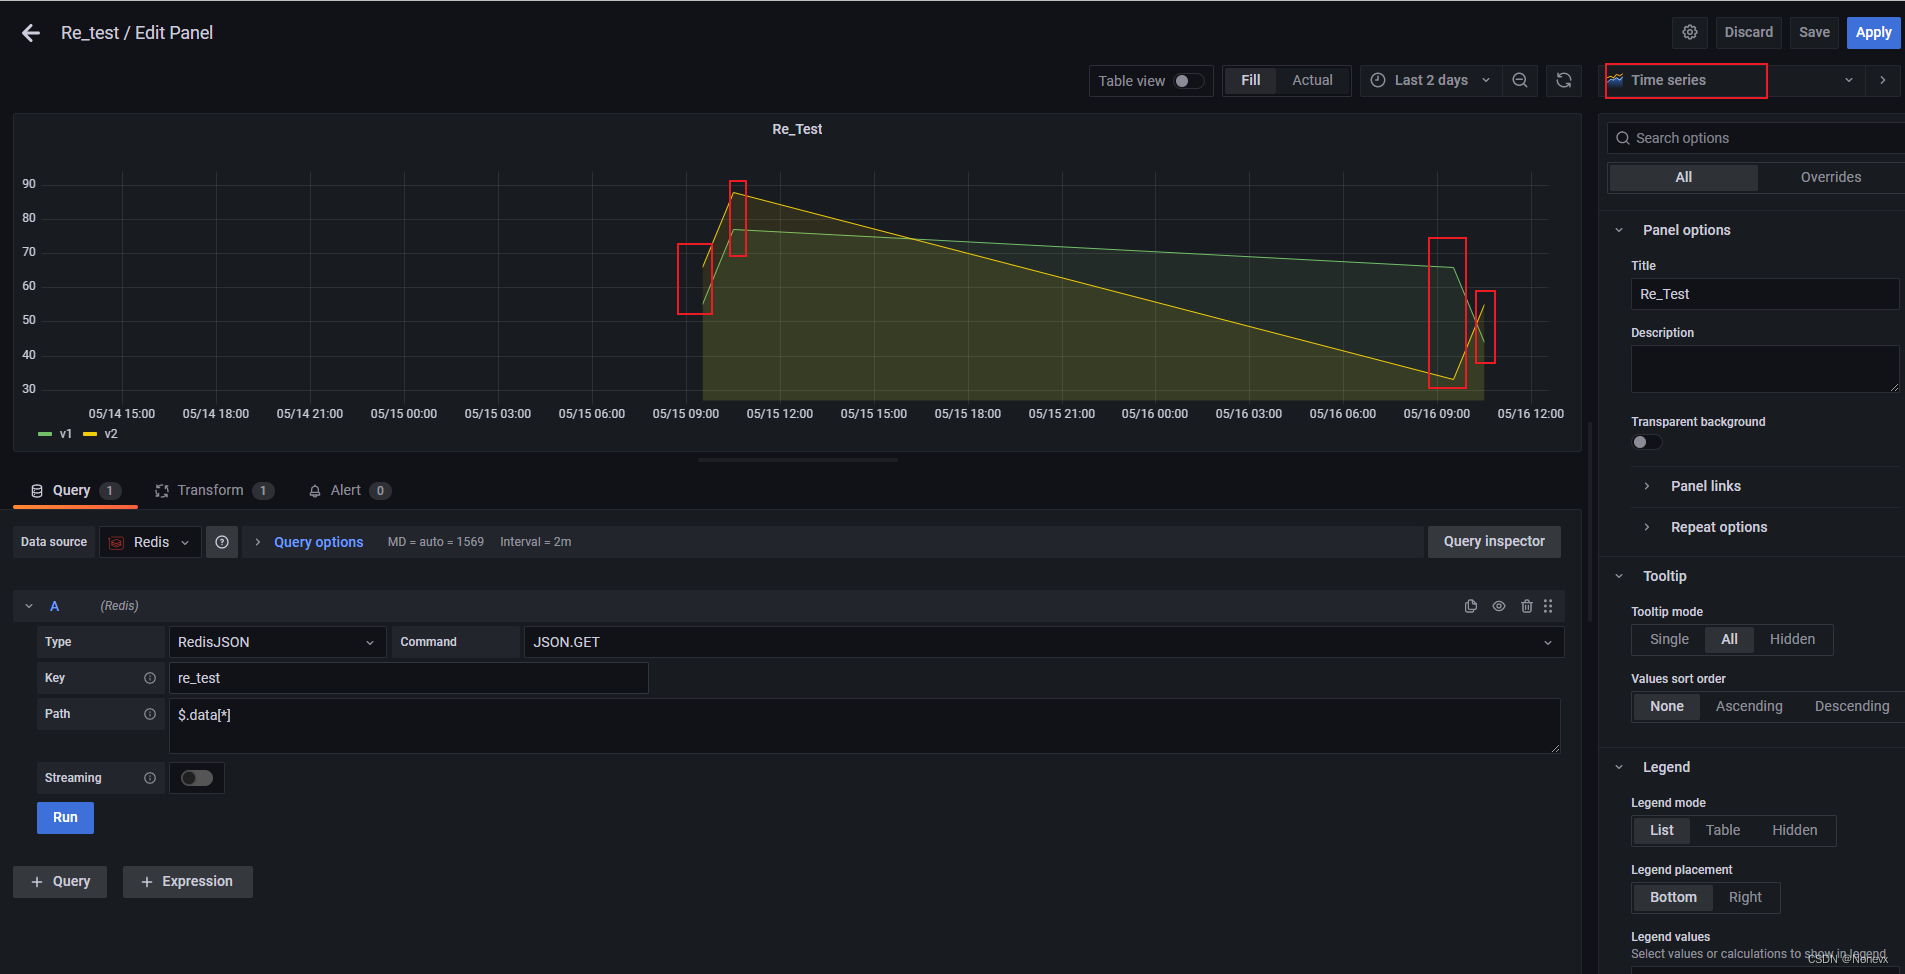Duplicate query A using the copy icon
Image resolution: width=1905 pixels, height=974 pixels.
[1470, 605]
